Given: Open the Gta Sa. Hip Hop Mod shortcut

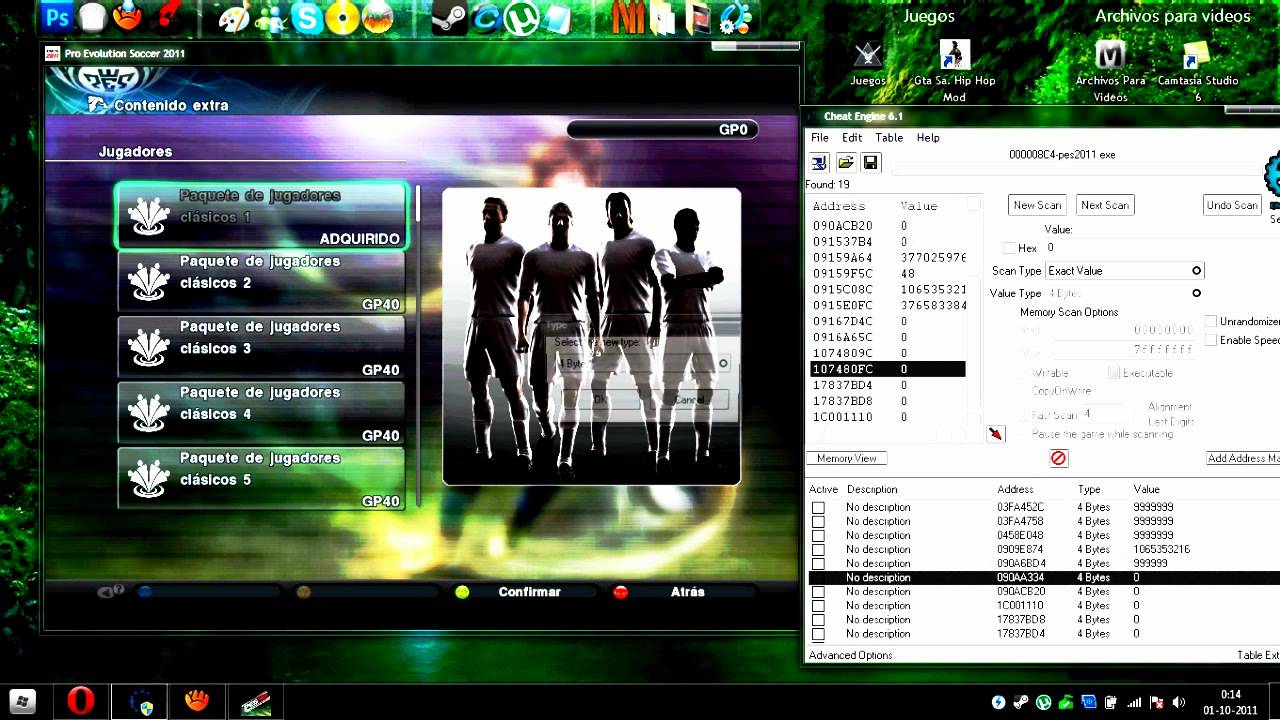Looking at the screenshot, I should coord(955,70).
